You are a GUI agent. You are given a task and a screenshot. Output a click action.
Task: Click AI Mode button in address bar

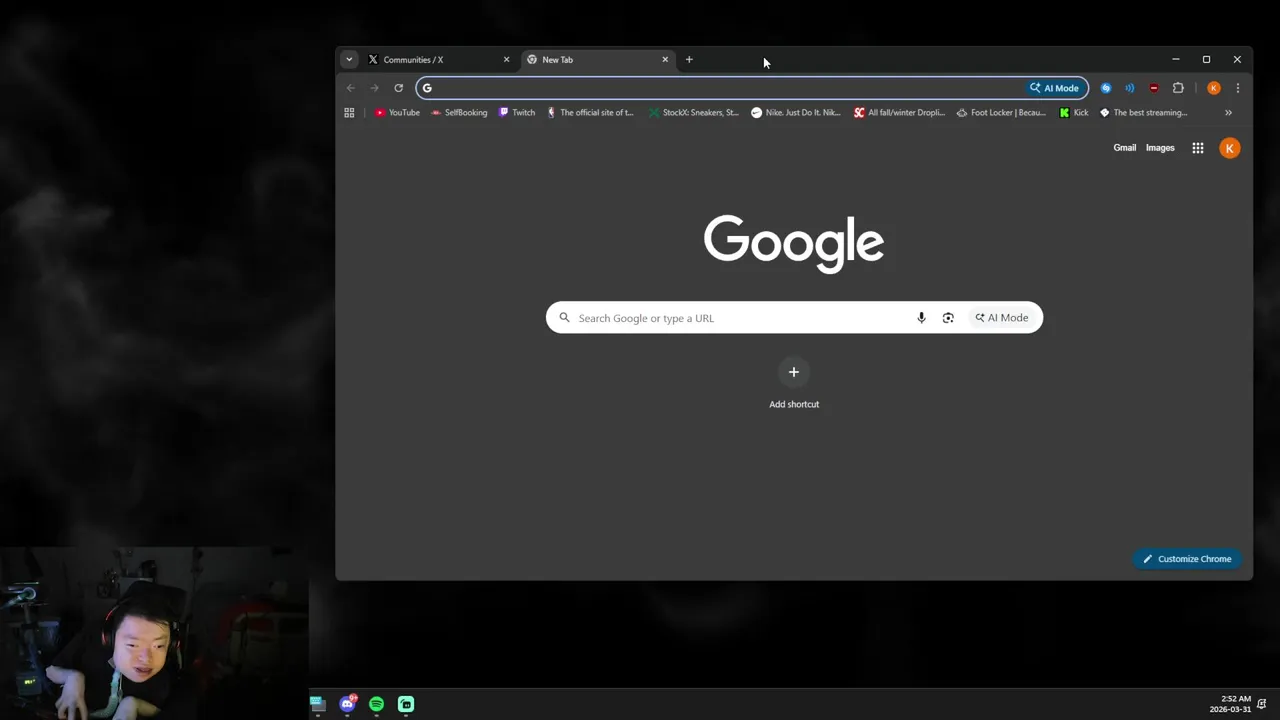(x=1055, y=88)
